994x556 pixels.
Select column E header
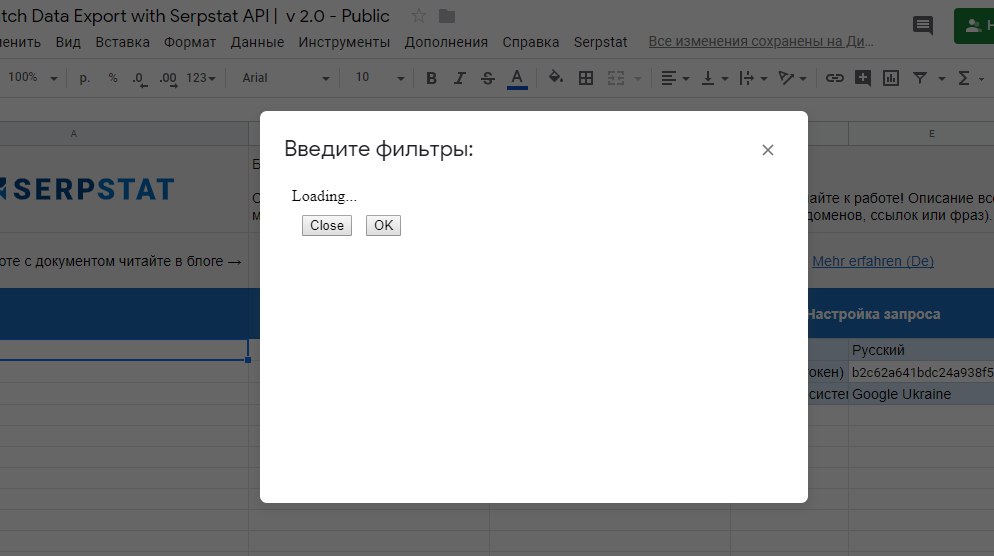tap(921, 134)
